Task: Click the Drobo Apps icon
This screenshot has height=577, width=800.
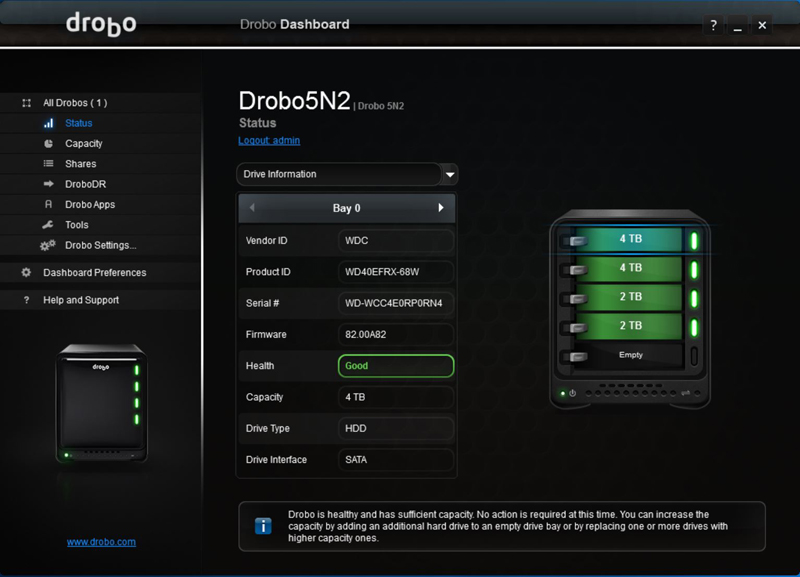Action: [x=48, y=204]
